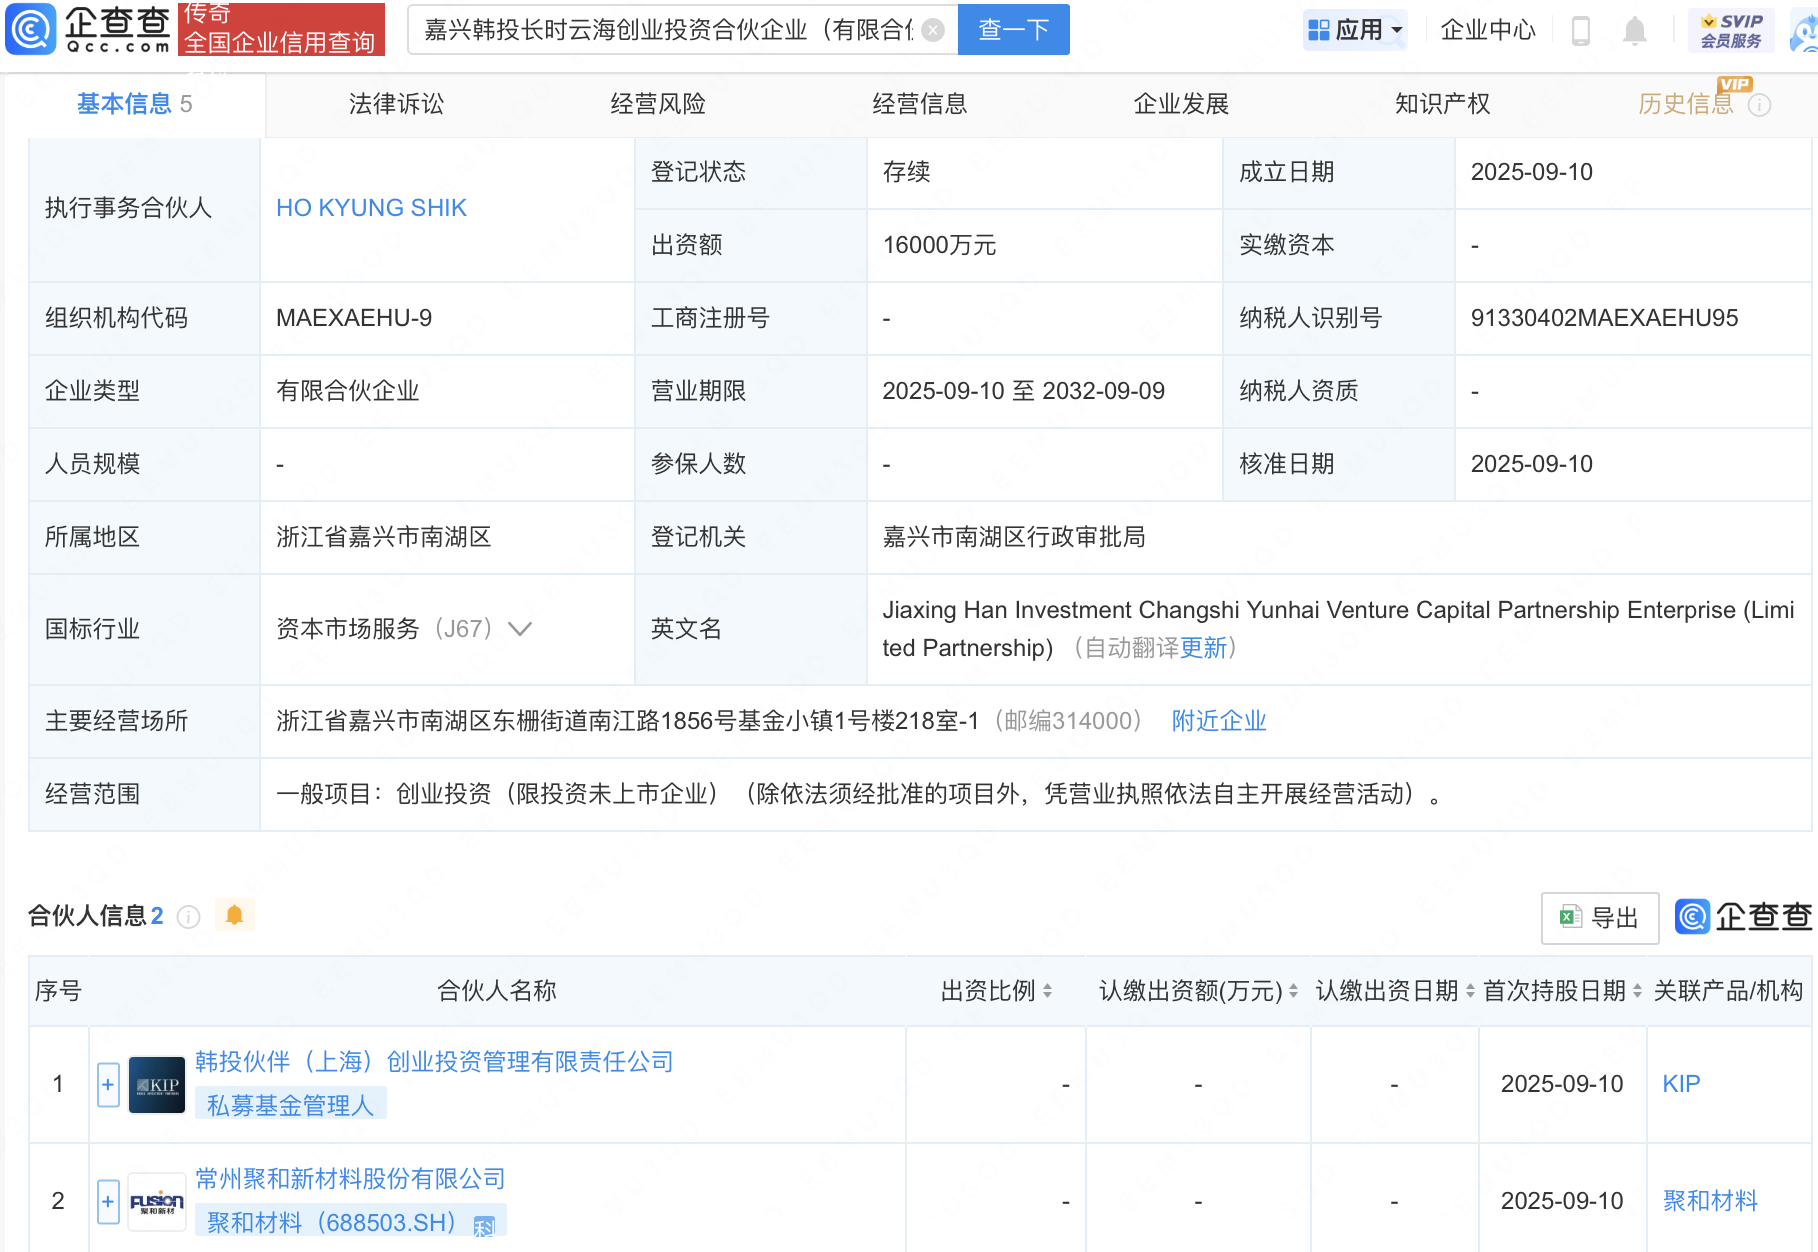Open 企业中心 link

(1488, 30)
